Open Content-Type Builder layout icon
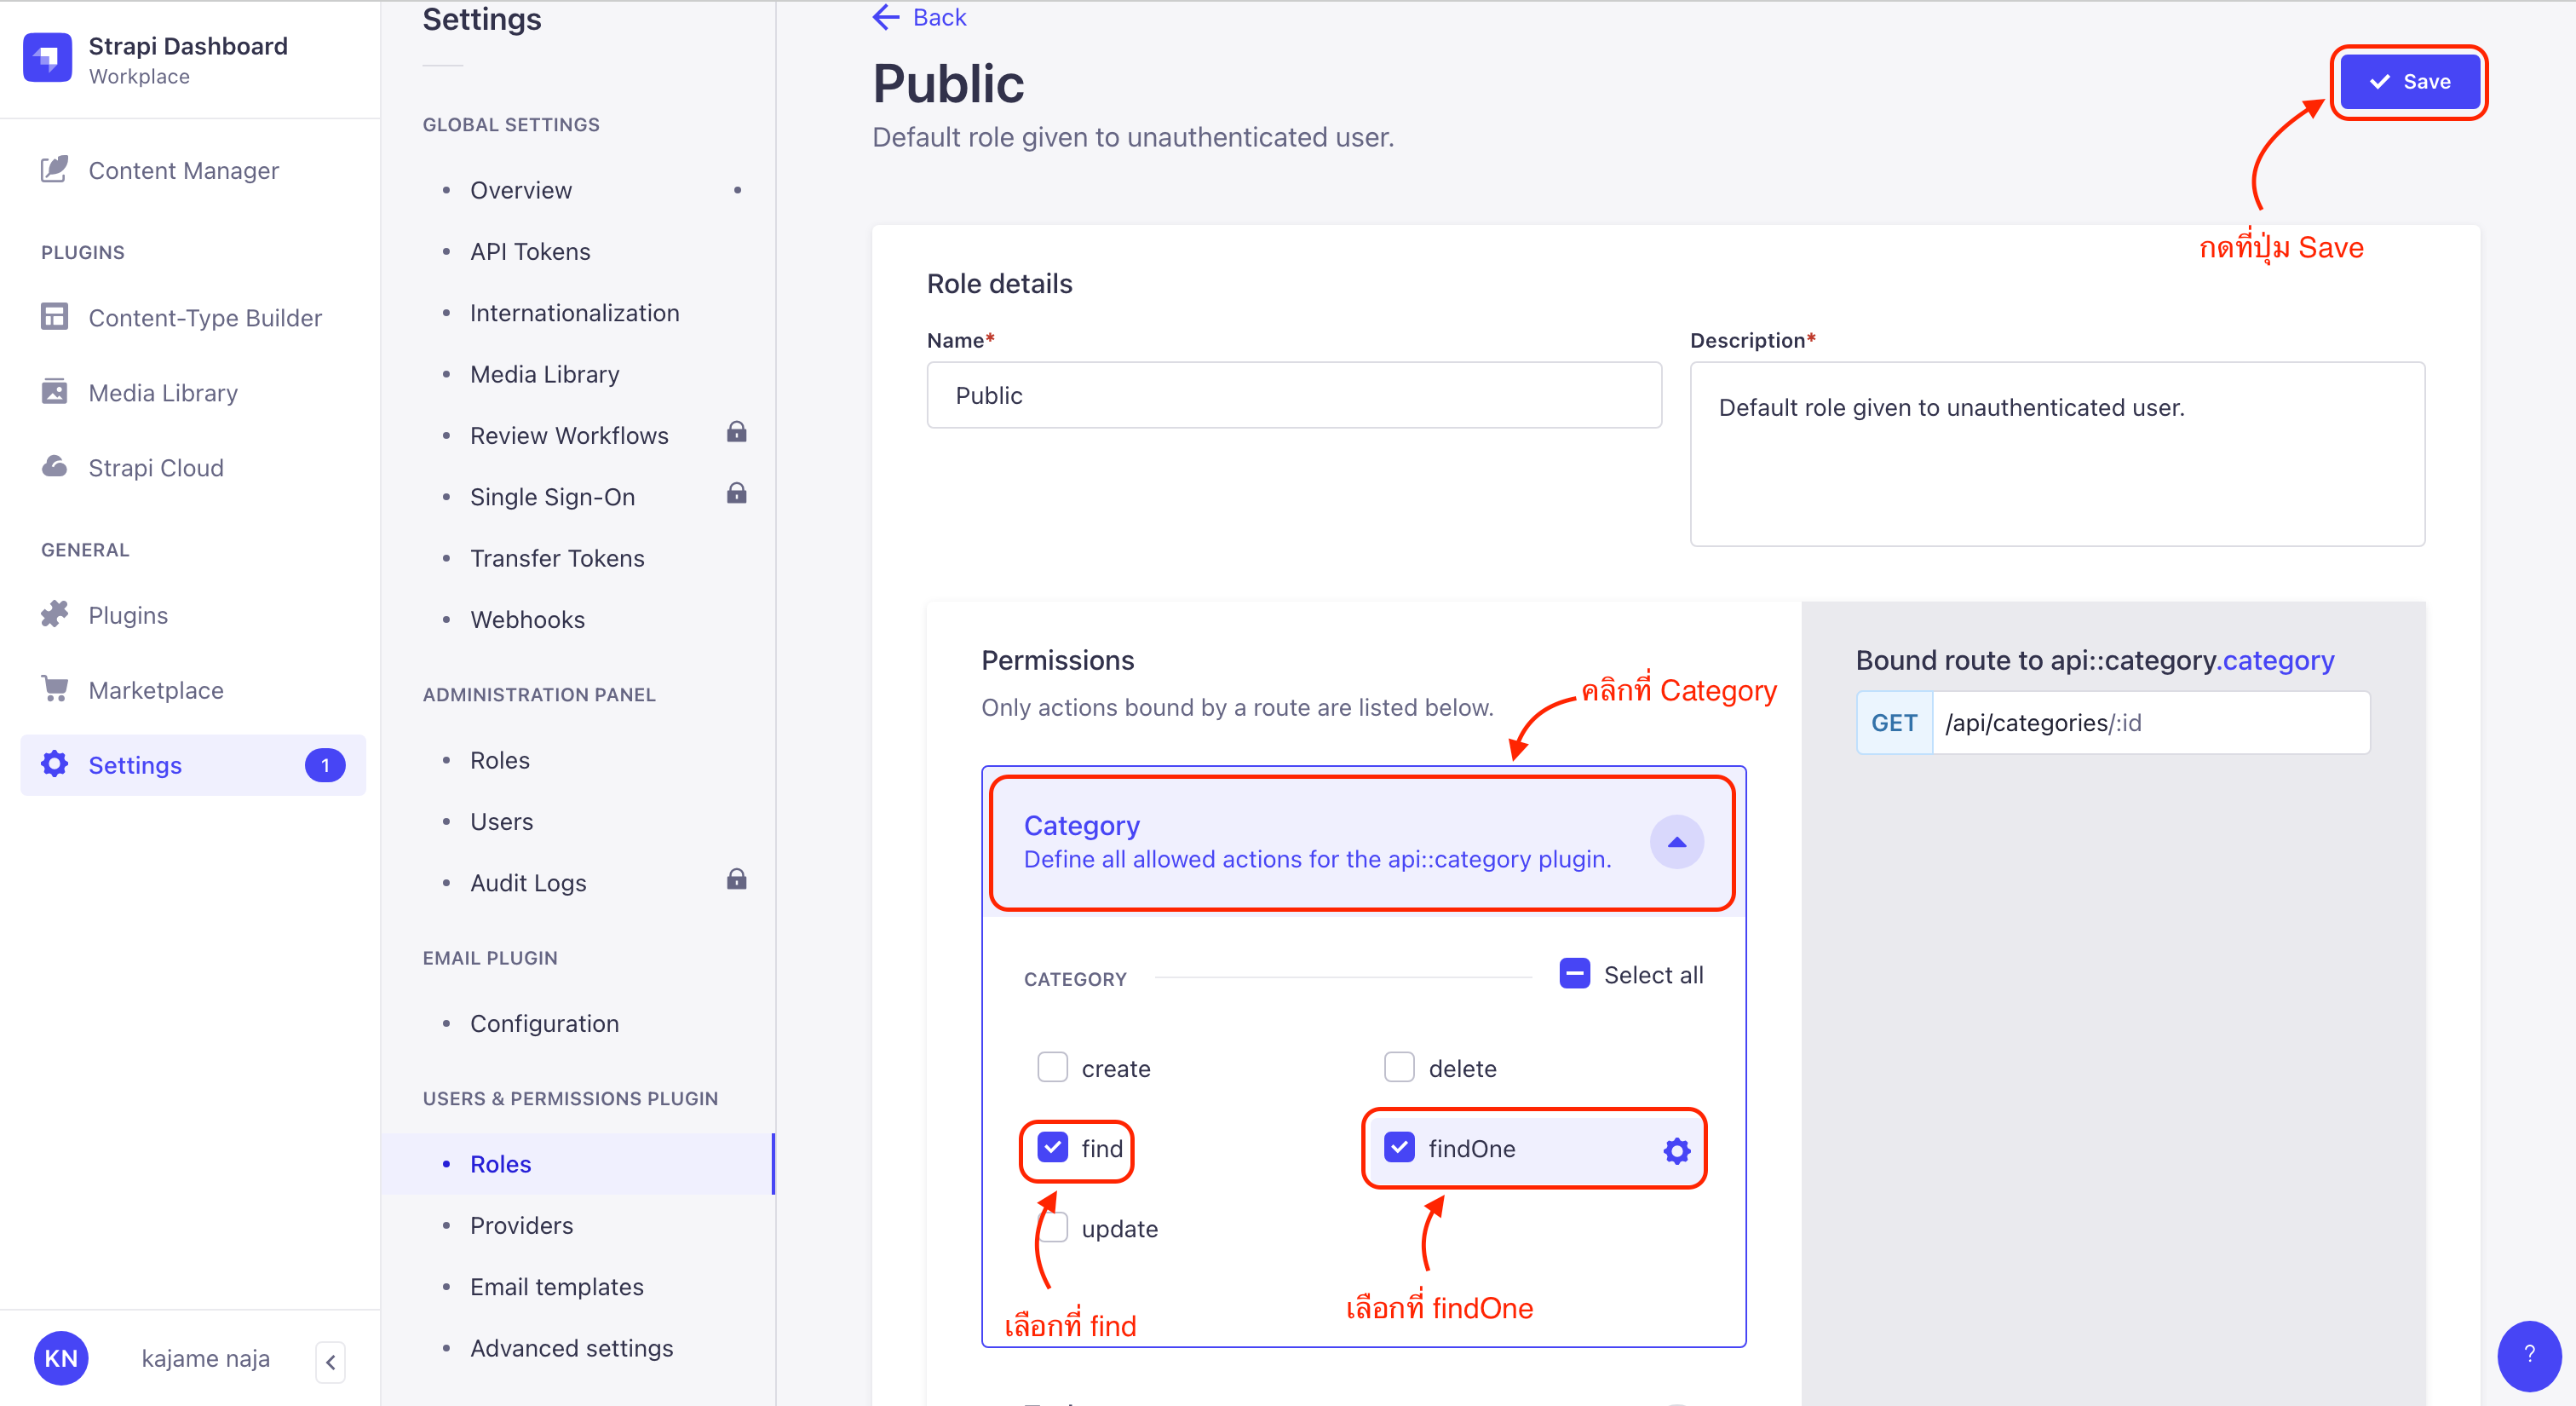2576x1406 pixels. (54, 317)
